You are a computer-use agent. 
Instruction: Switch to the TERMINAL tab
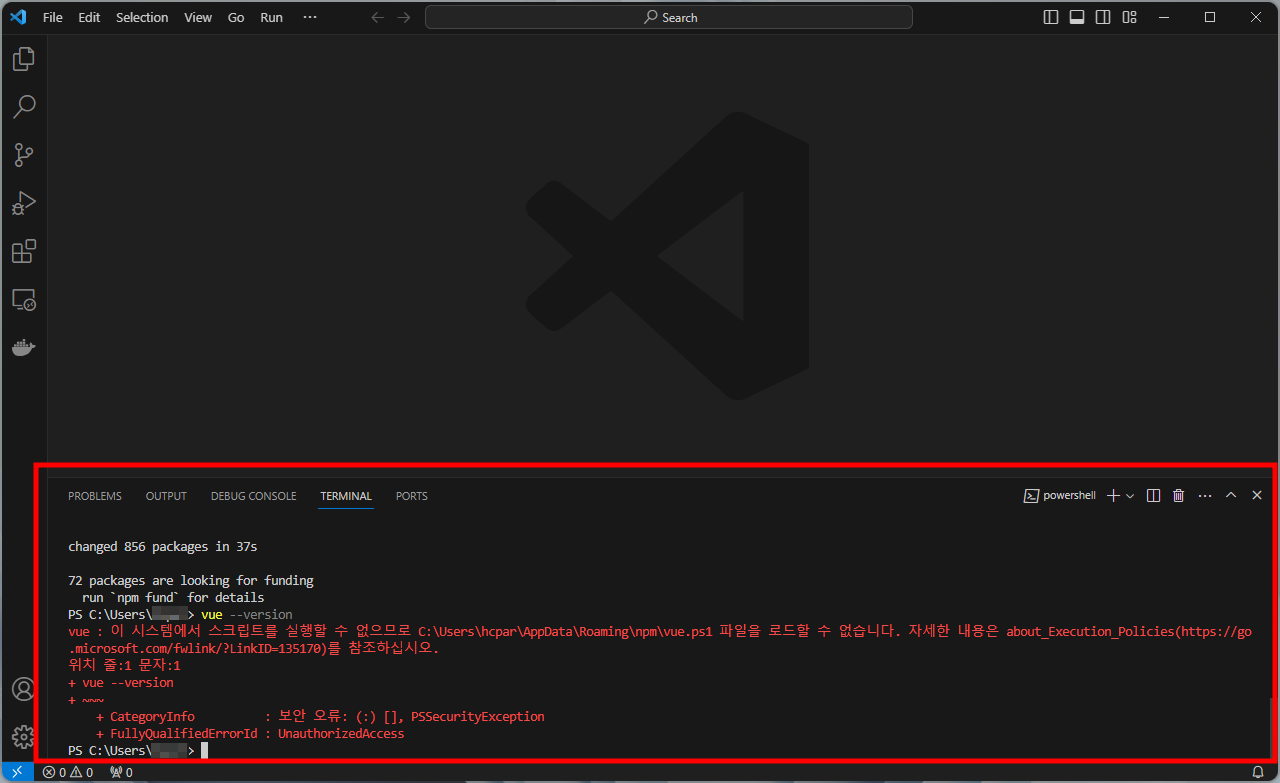pyautogui.click(x=346, y=496)
